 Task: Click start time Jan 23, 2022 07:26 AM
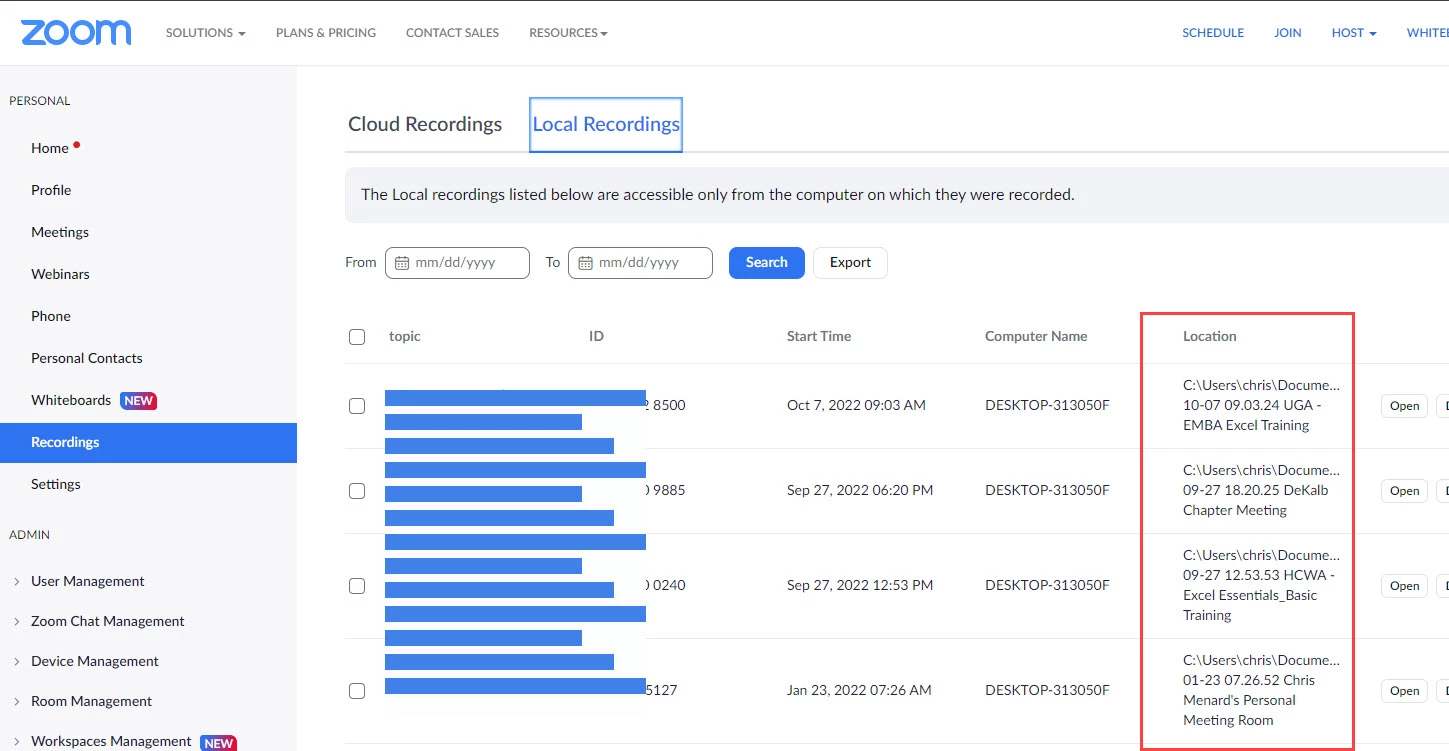tap(859, 691)
